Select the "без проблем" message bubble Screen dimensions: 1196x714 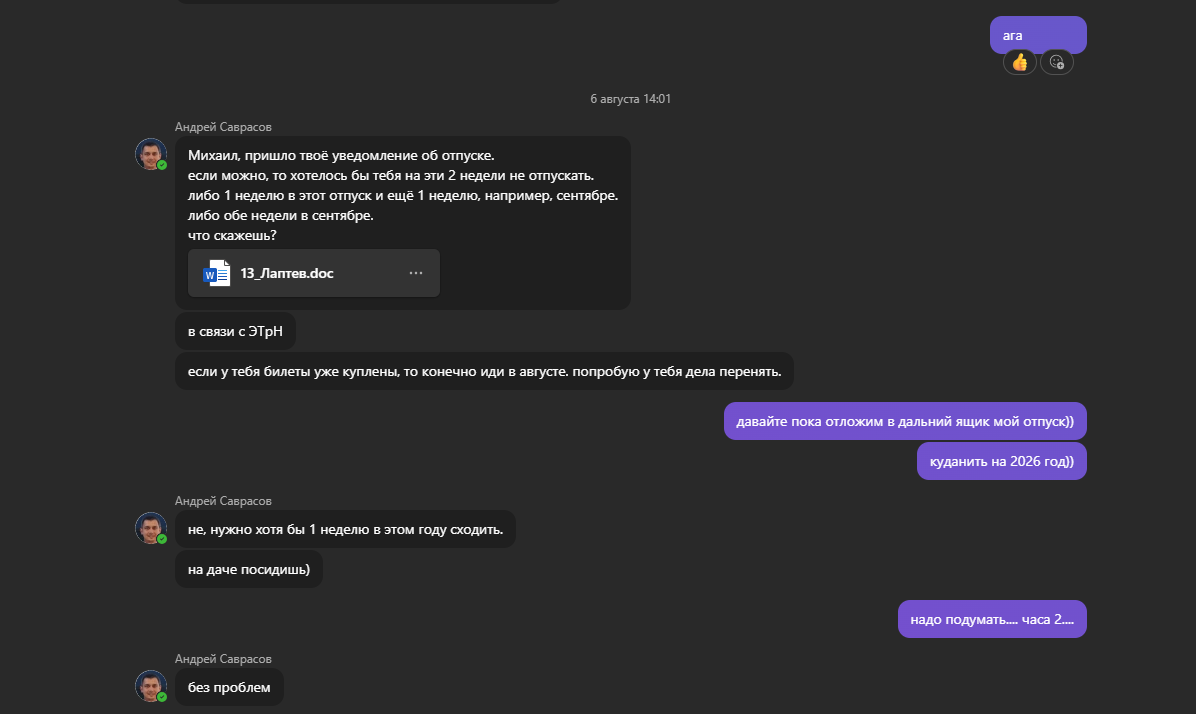tap(229, 687)
